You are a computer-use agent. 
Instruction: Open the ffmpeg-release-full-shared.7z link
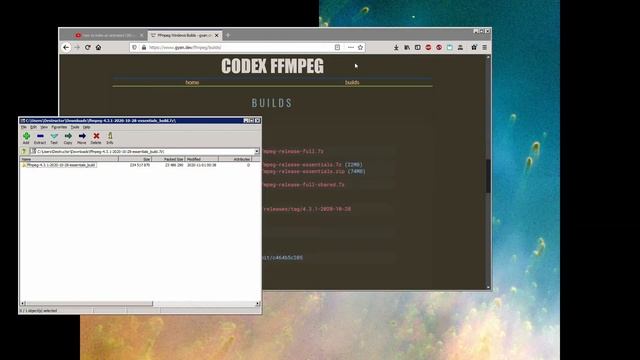click(x=304, y=185)
